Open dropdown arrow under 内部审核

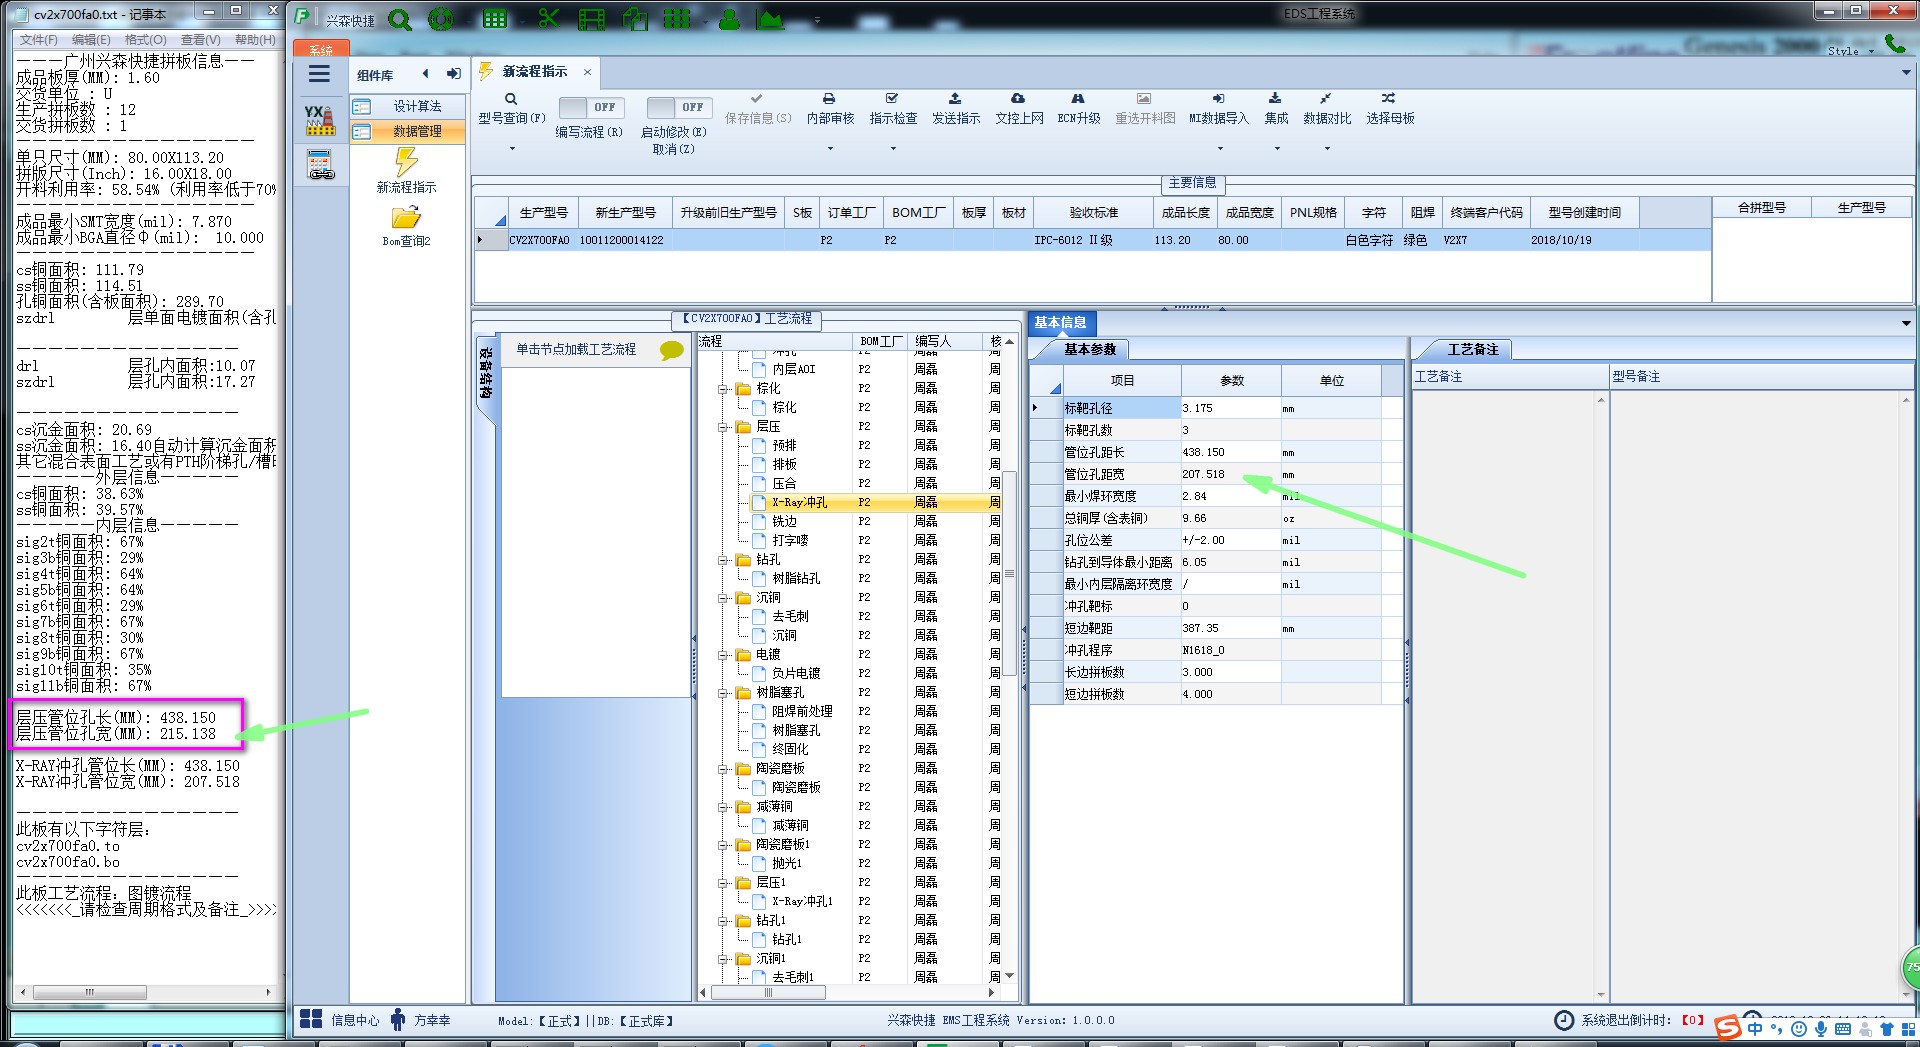(x=830, y=149)
